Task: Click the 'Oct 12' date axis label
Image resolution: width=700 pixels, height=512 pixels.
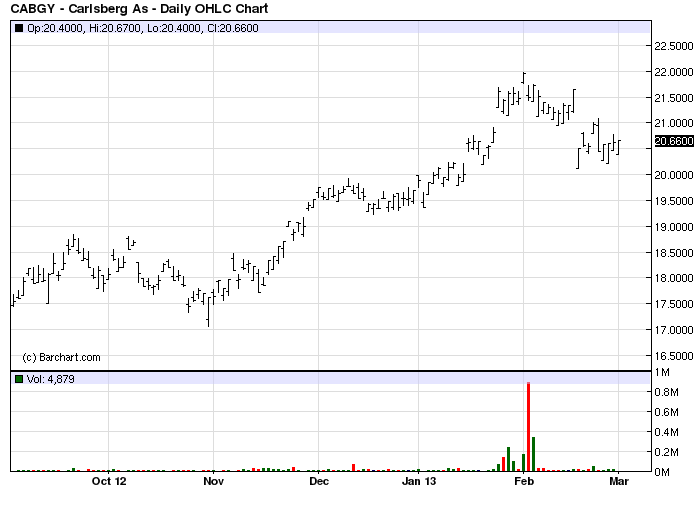Action: (x=108, y=481)
